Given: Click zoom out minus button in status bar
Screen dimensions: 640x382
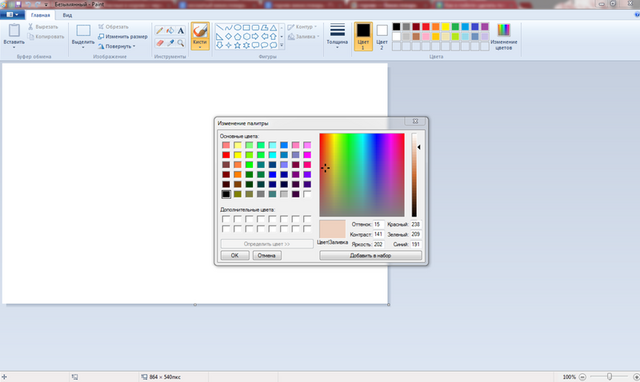Looking at the screenshot, I should (x=582, y=377).
